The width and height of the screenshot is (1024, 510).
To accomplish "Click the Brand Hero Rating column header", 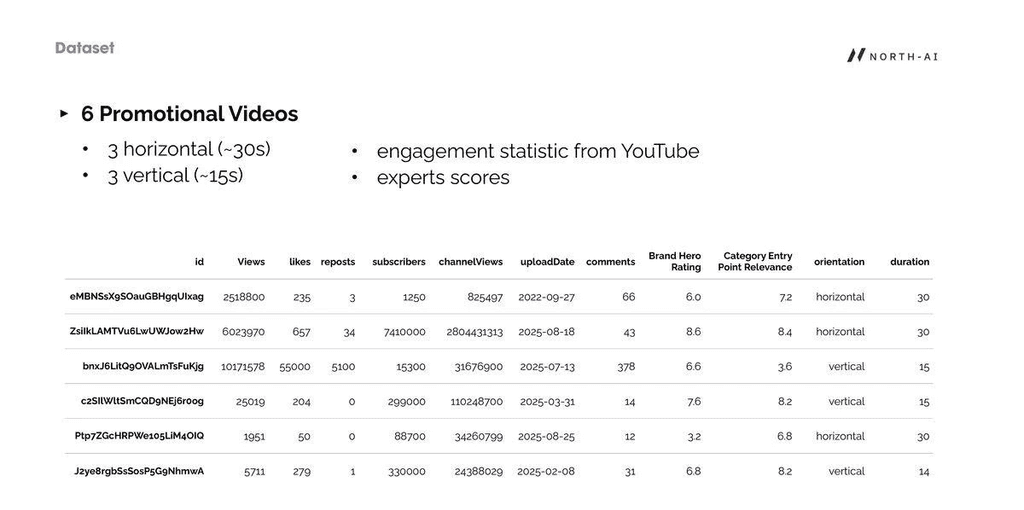I will 675,262.
